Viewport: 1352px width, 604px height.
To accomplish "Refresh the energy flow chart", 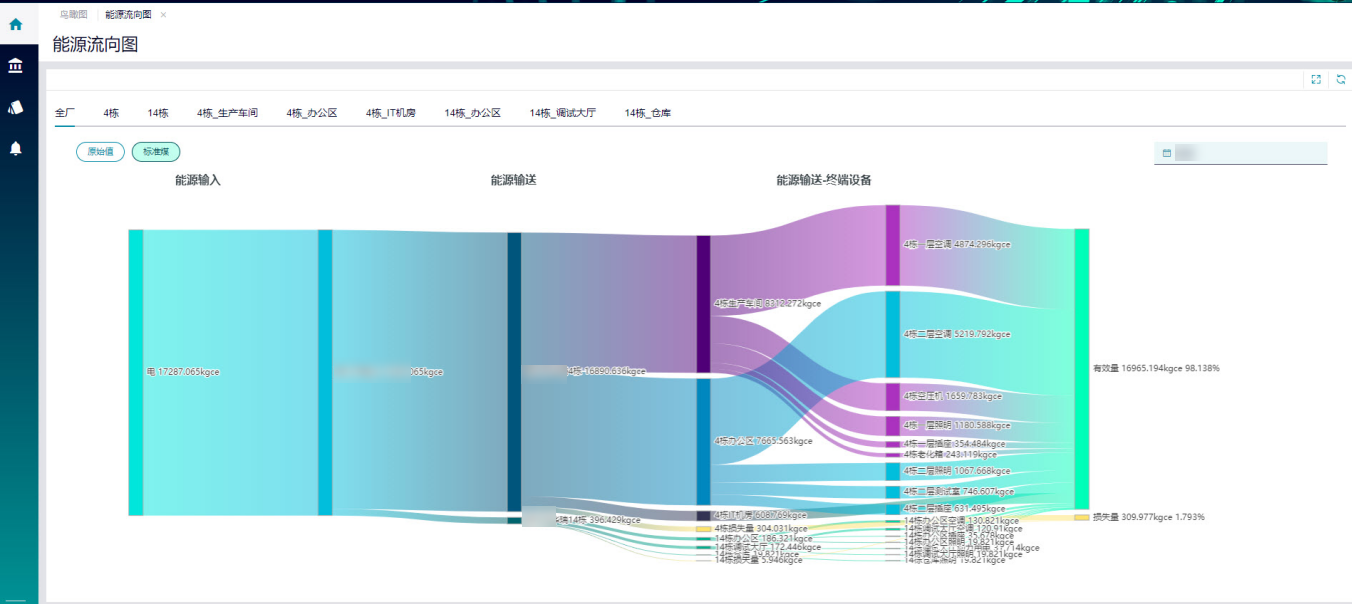I will tap(1341, 79).
